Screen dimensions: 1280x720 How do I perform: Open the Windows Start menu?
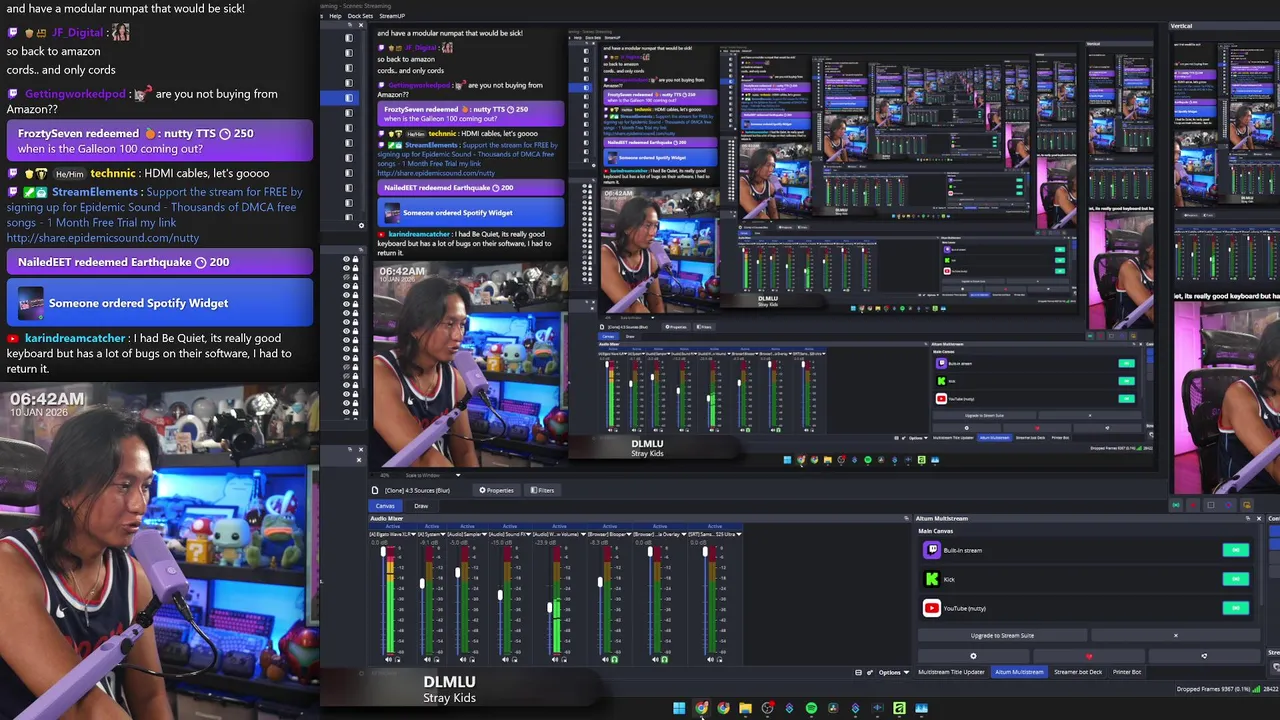click(679, 708)
